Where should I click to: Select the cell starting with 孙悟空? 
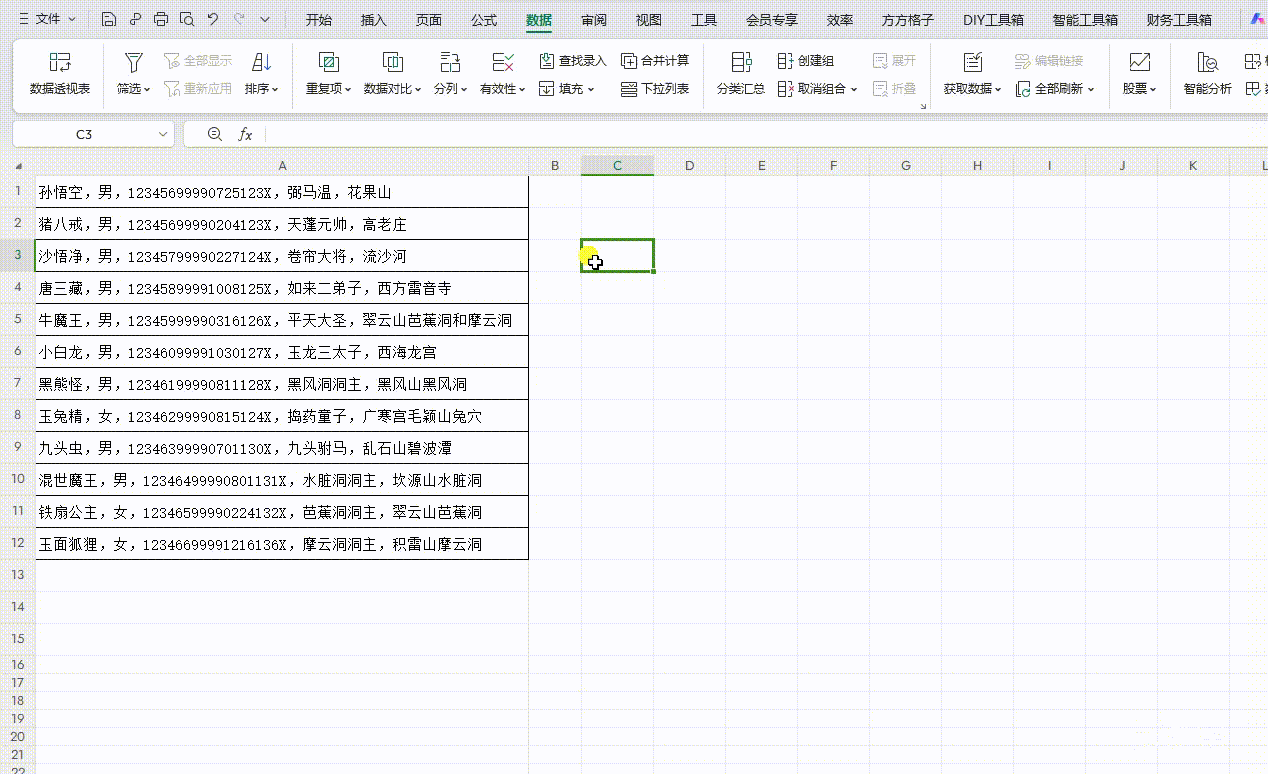[x=282, y=192]
